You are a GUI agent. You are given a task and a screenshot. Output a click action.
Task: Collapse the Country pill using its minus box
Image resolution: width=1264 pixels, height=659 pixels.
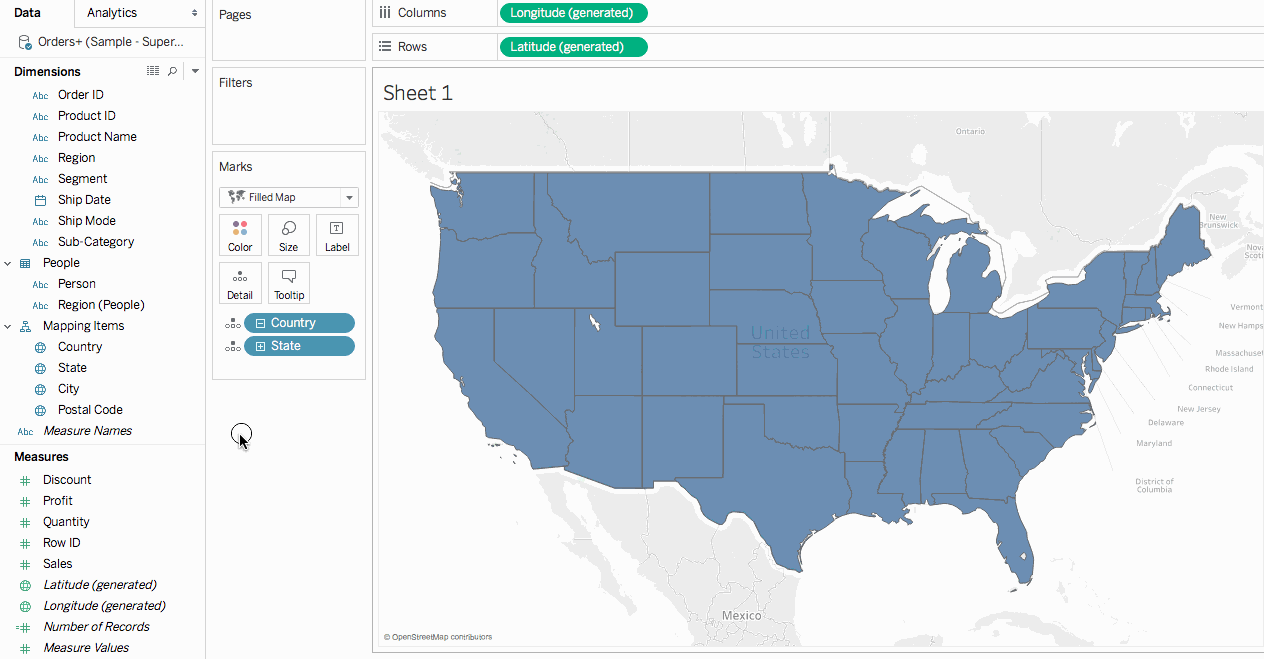click(x=260, y=323)
